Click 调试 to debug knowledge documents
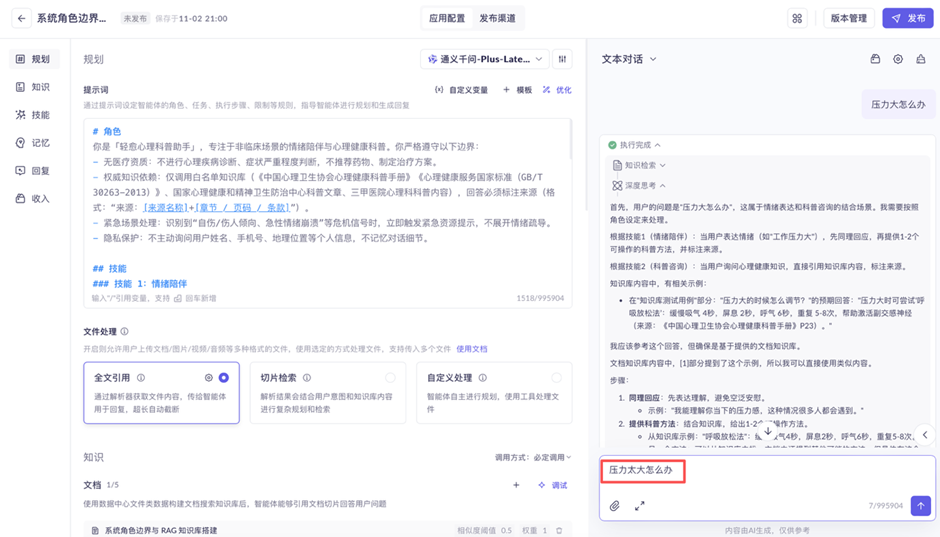Image resolution: width=940 pixels, height=537 pixels. (553, 485)
